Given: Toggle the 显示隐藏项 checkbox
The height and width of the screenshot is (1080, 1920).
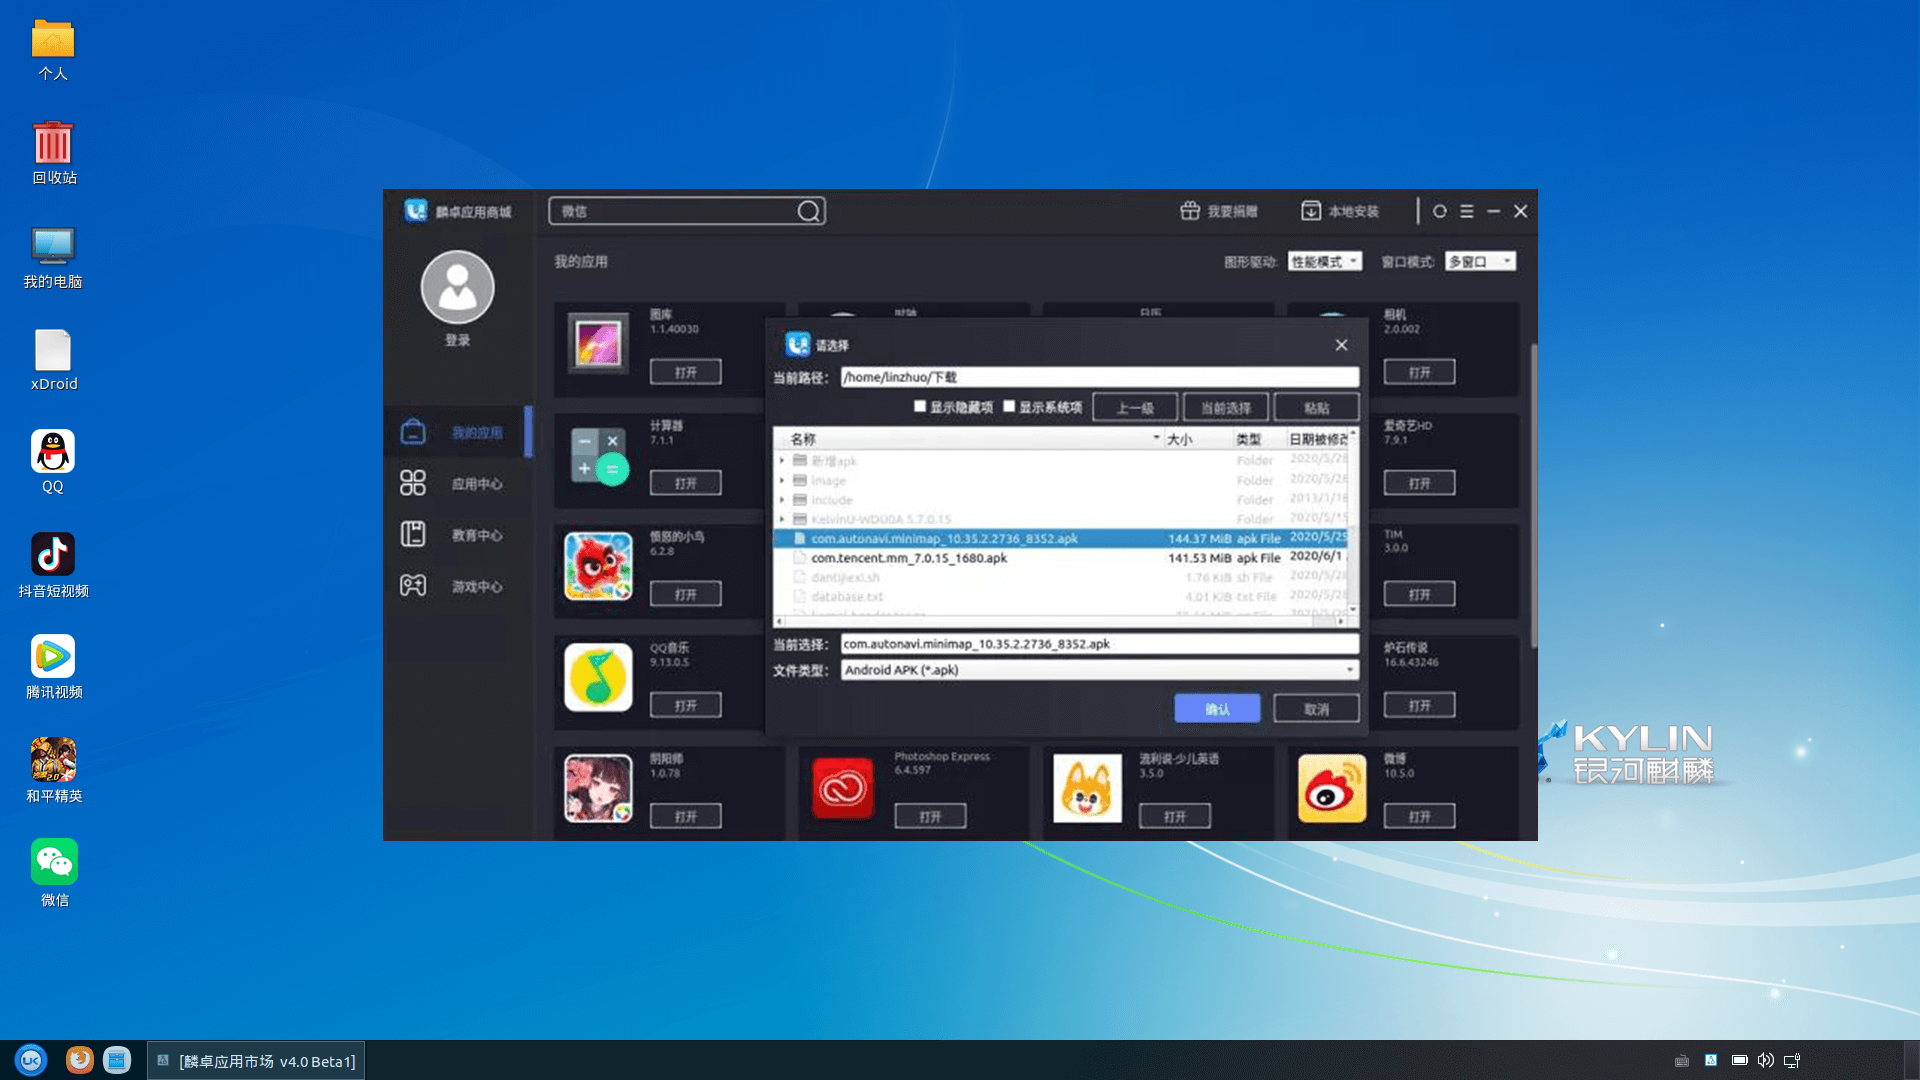Looking at the screenshot, I should [920, 406].
